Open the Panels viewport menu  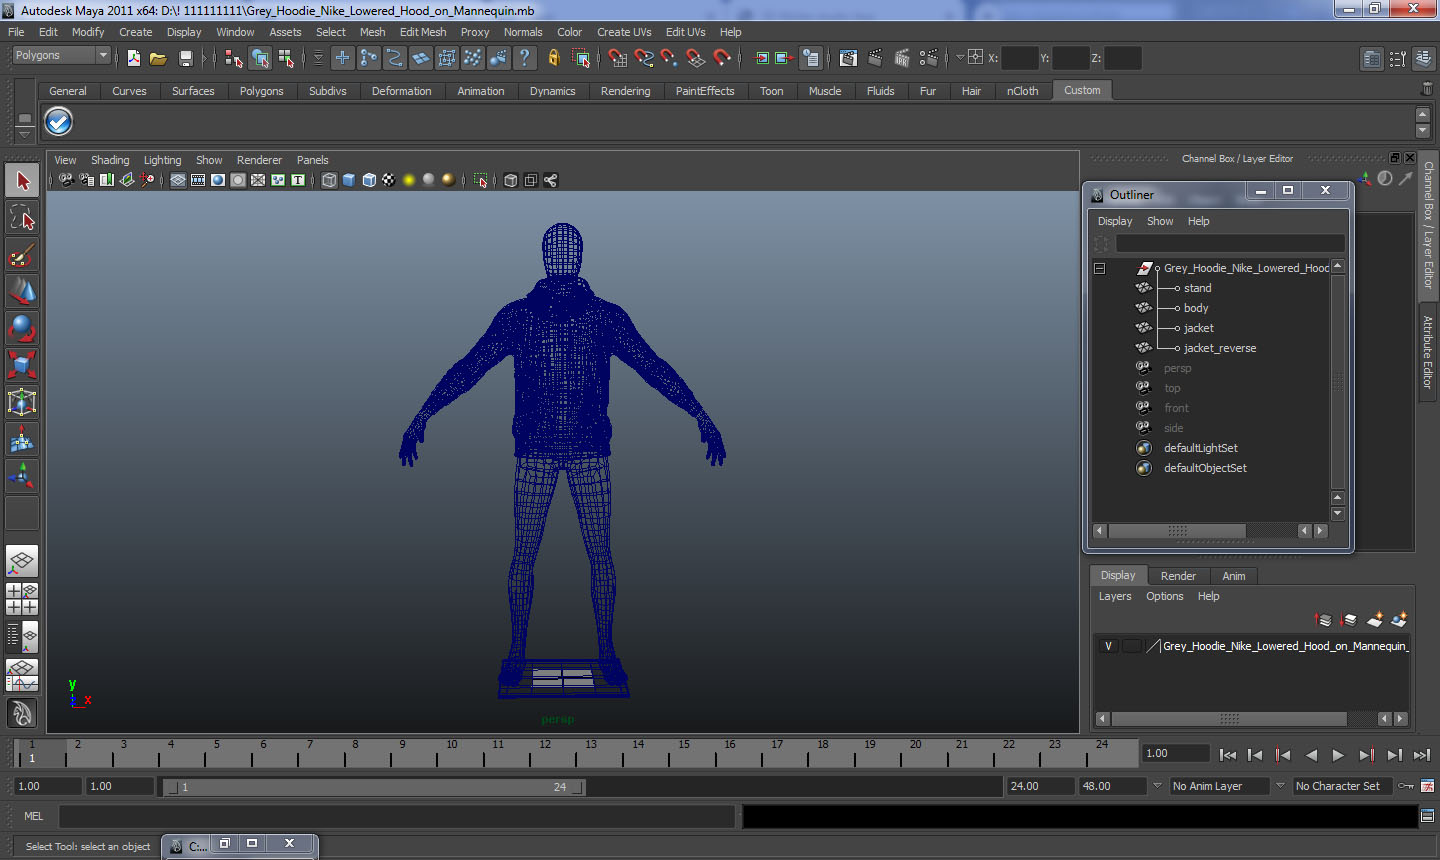[312, 160]
